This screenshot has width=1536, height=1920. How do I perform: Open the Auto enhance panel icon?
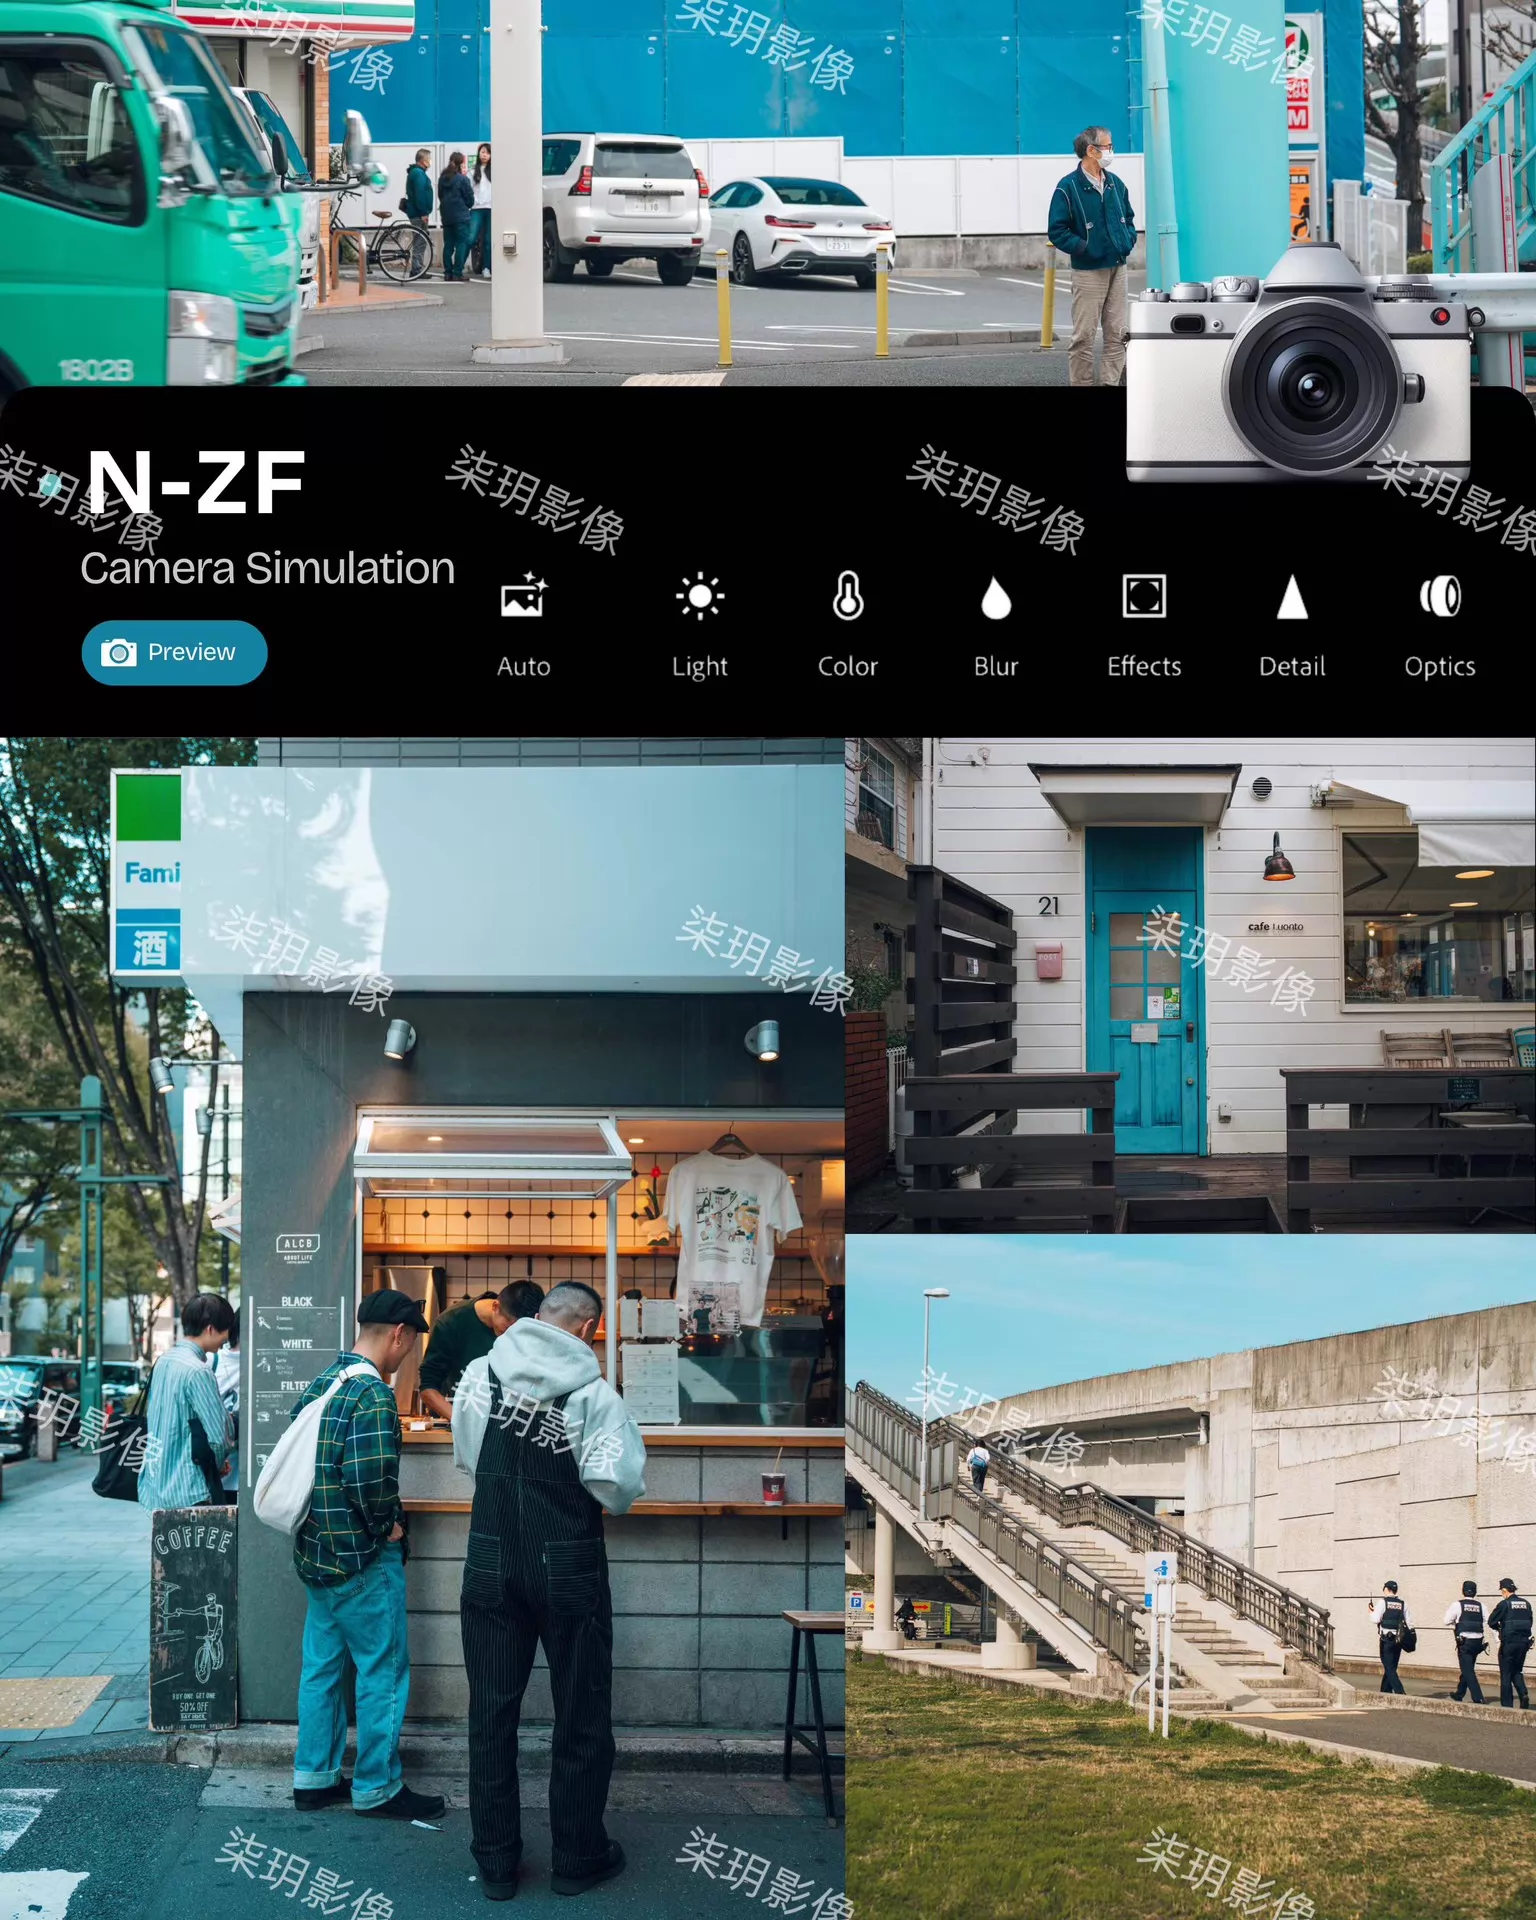point(524,597)
